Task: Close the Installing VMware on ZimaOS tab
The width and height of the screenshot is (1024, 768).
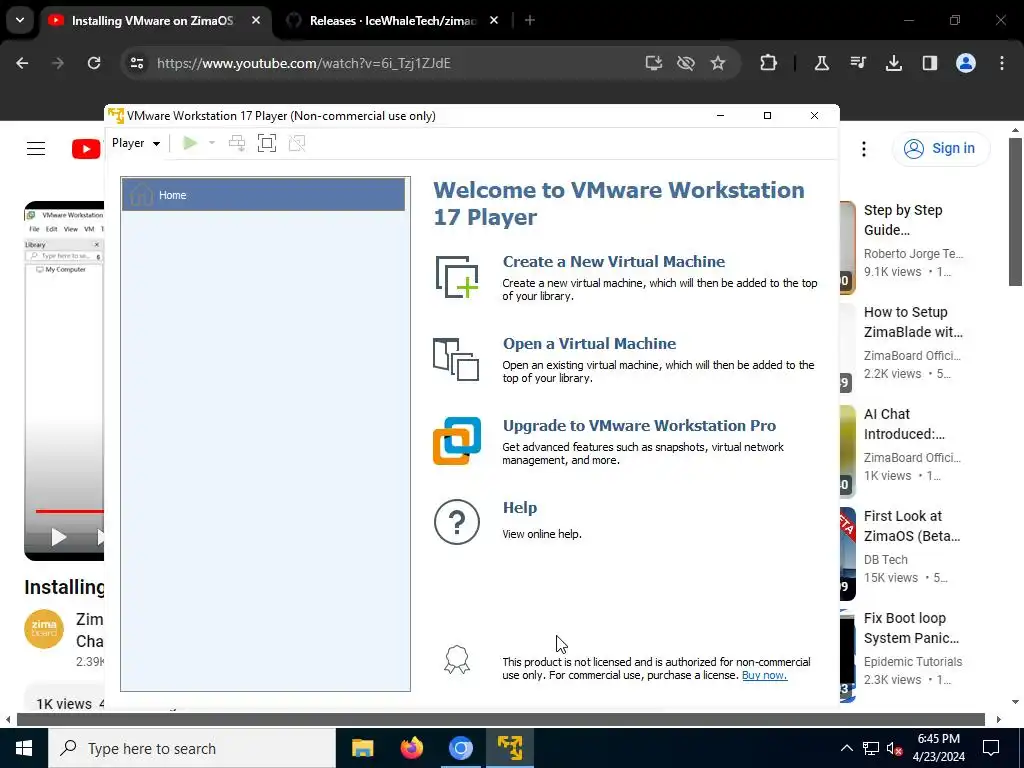Action: 256,21
